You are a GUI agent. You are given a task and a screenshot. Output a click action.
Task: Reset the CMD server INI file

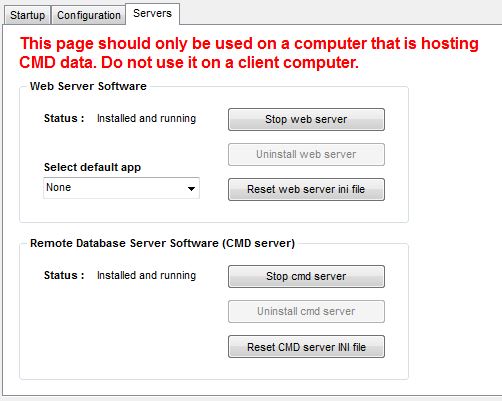[x=306, y=347]
